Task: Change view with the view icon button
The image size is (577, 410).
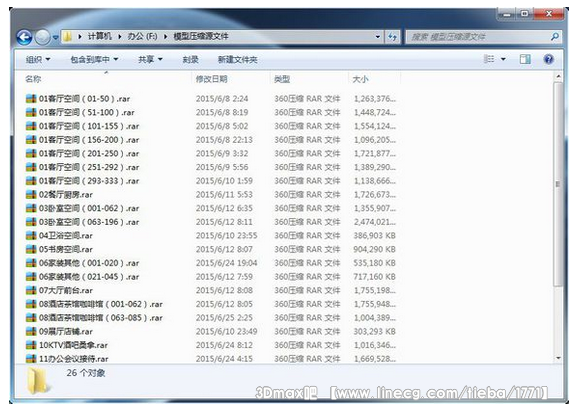Action: coord(489,59)
